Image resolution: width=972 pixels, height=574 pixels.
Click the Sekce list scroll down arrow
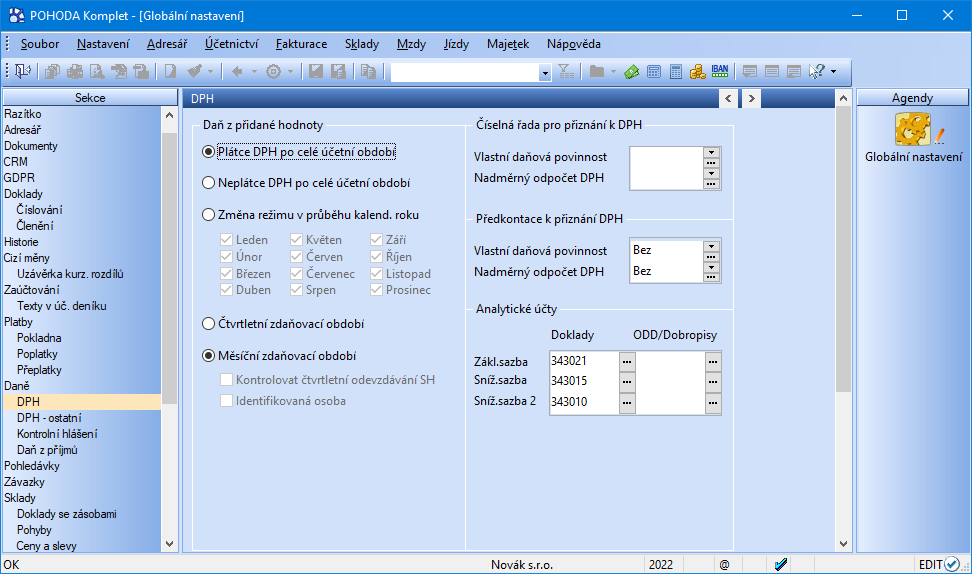point(169,544)
